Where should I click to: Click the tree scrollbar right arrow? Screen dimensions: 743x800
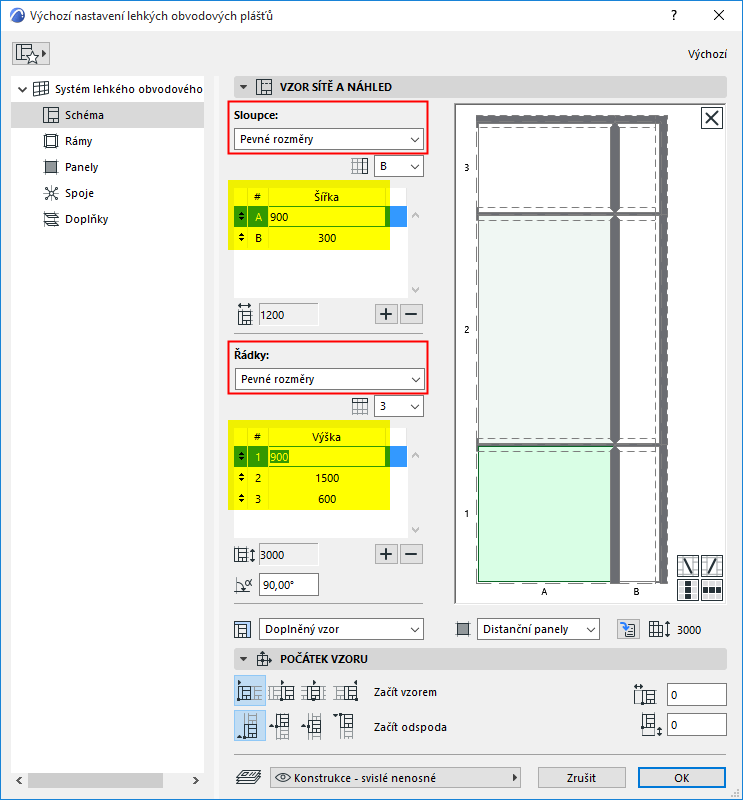pos(195,781)
